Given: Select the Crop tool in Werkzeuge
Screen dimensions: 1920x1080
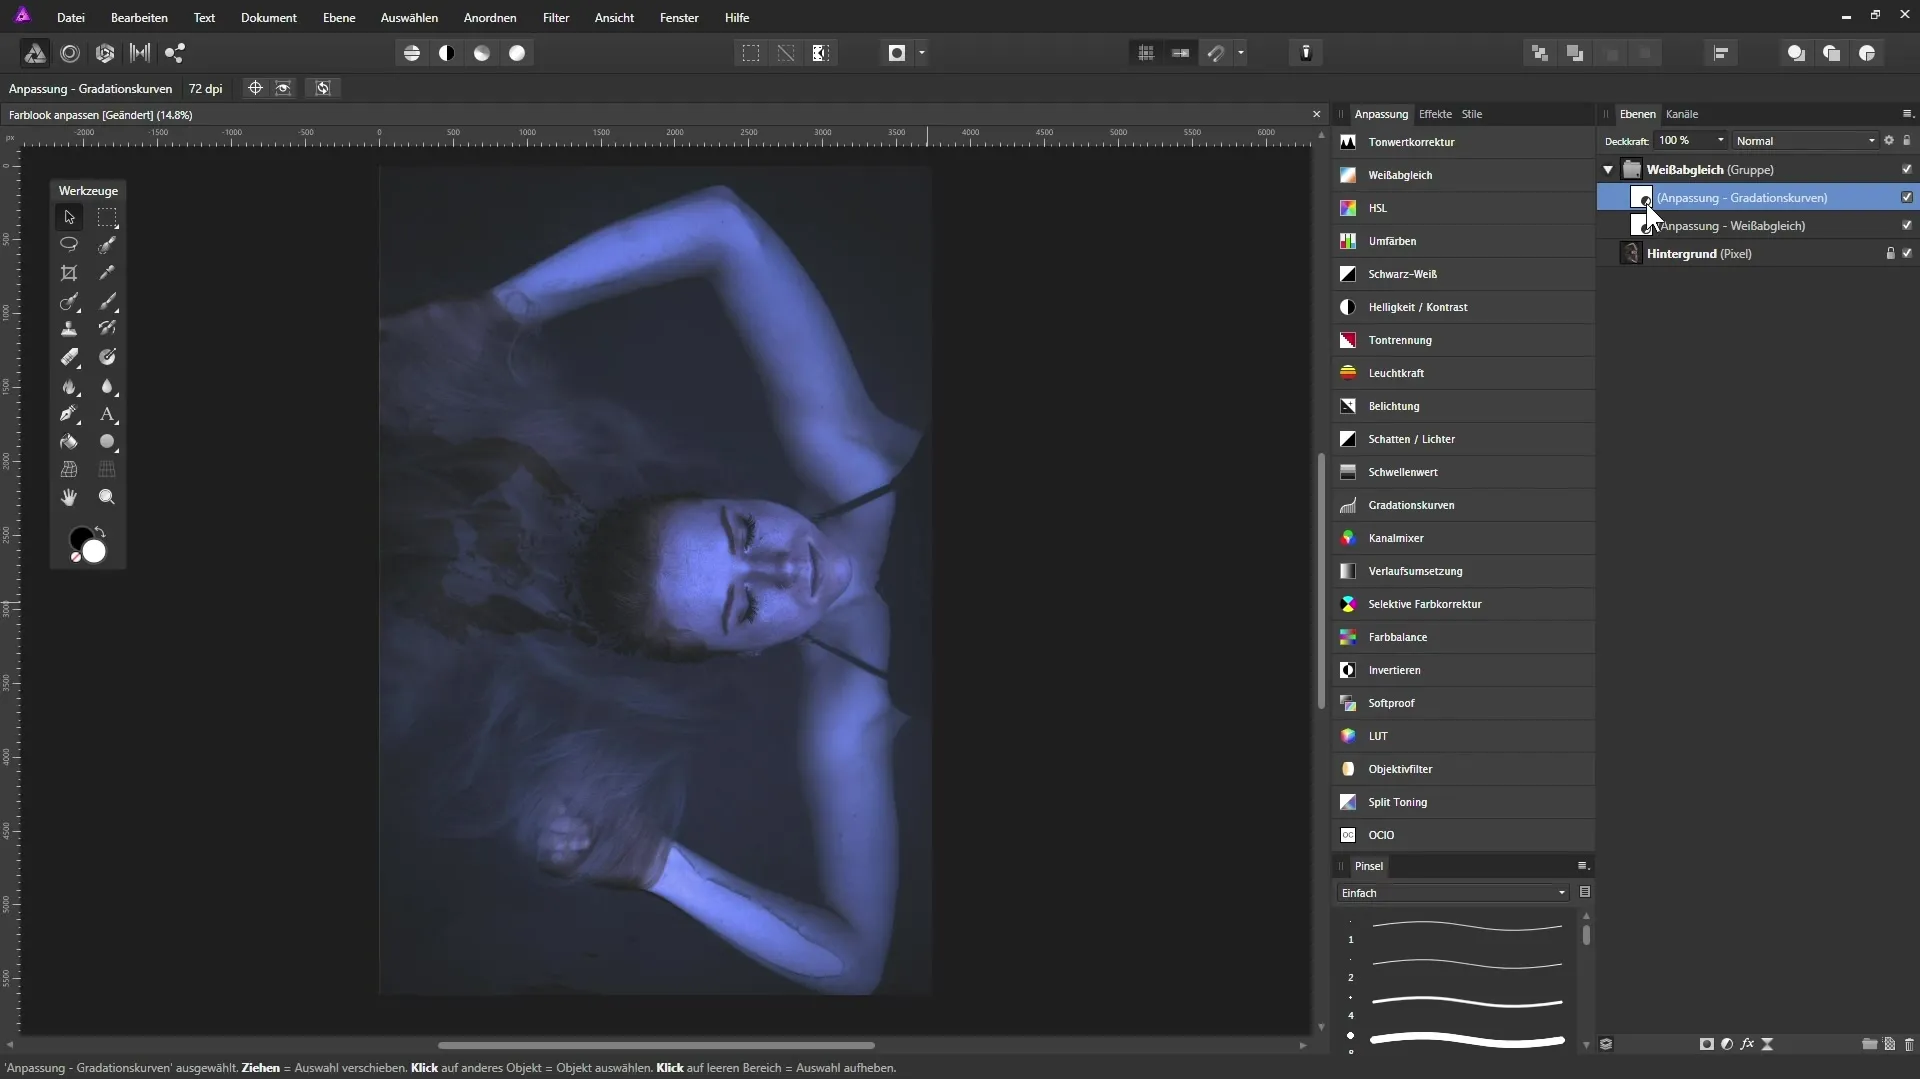Looking at the screenshot, I should tap(69, 273).
